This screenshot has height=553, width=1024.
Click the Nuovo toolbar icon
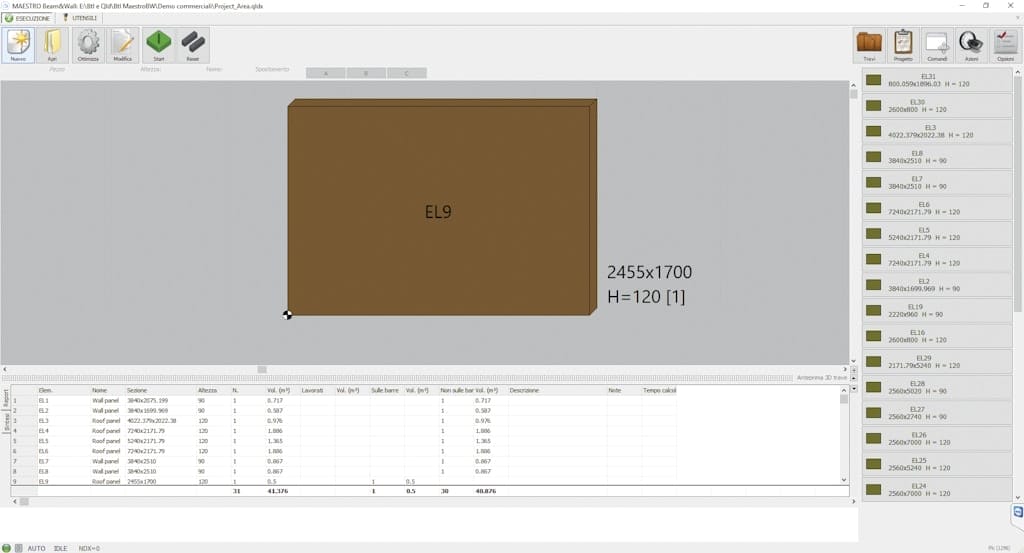(19, 45)
